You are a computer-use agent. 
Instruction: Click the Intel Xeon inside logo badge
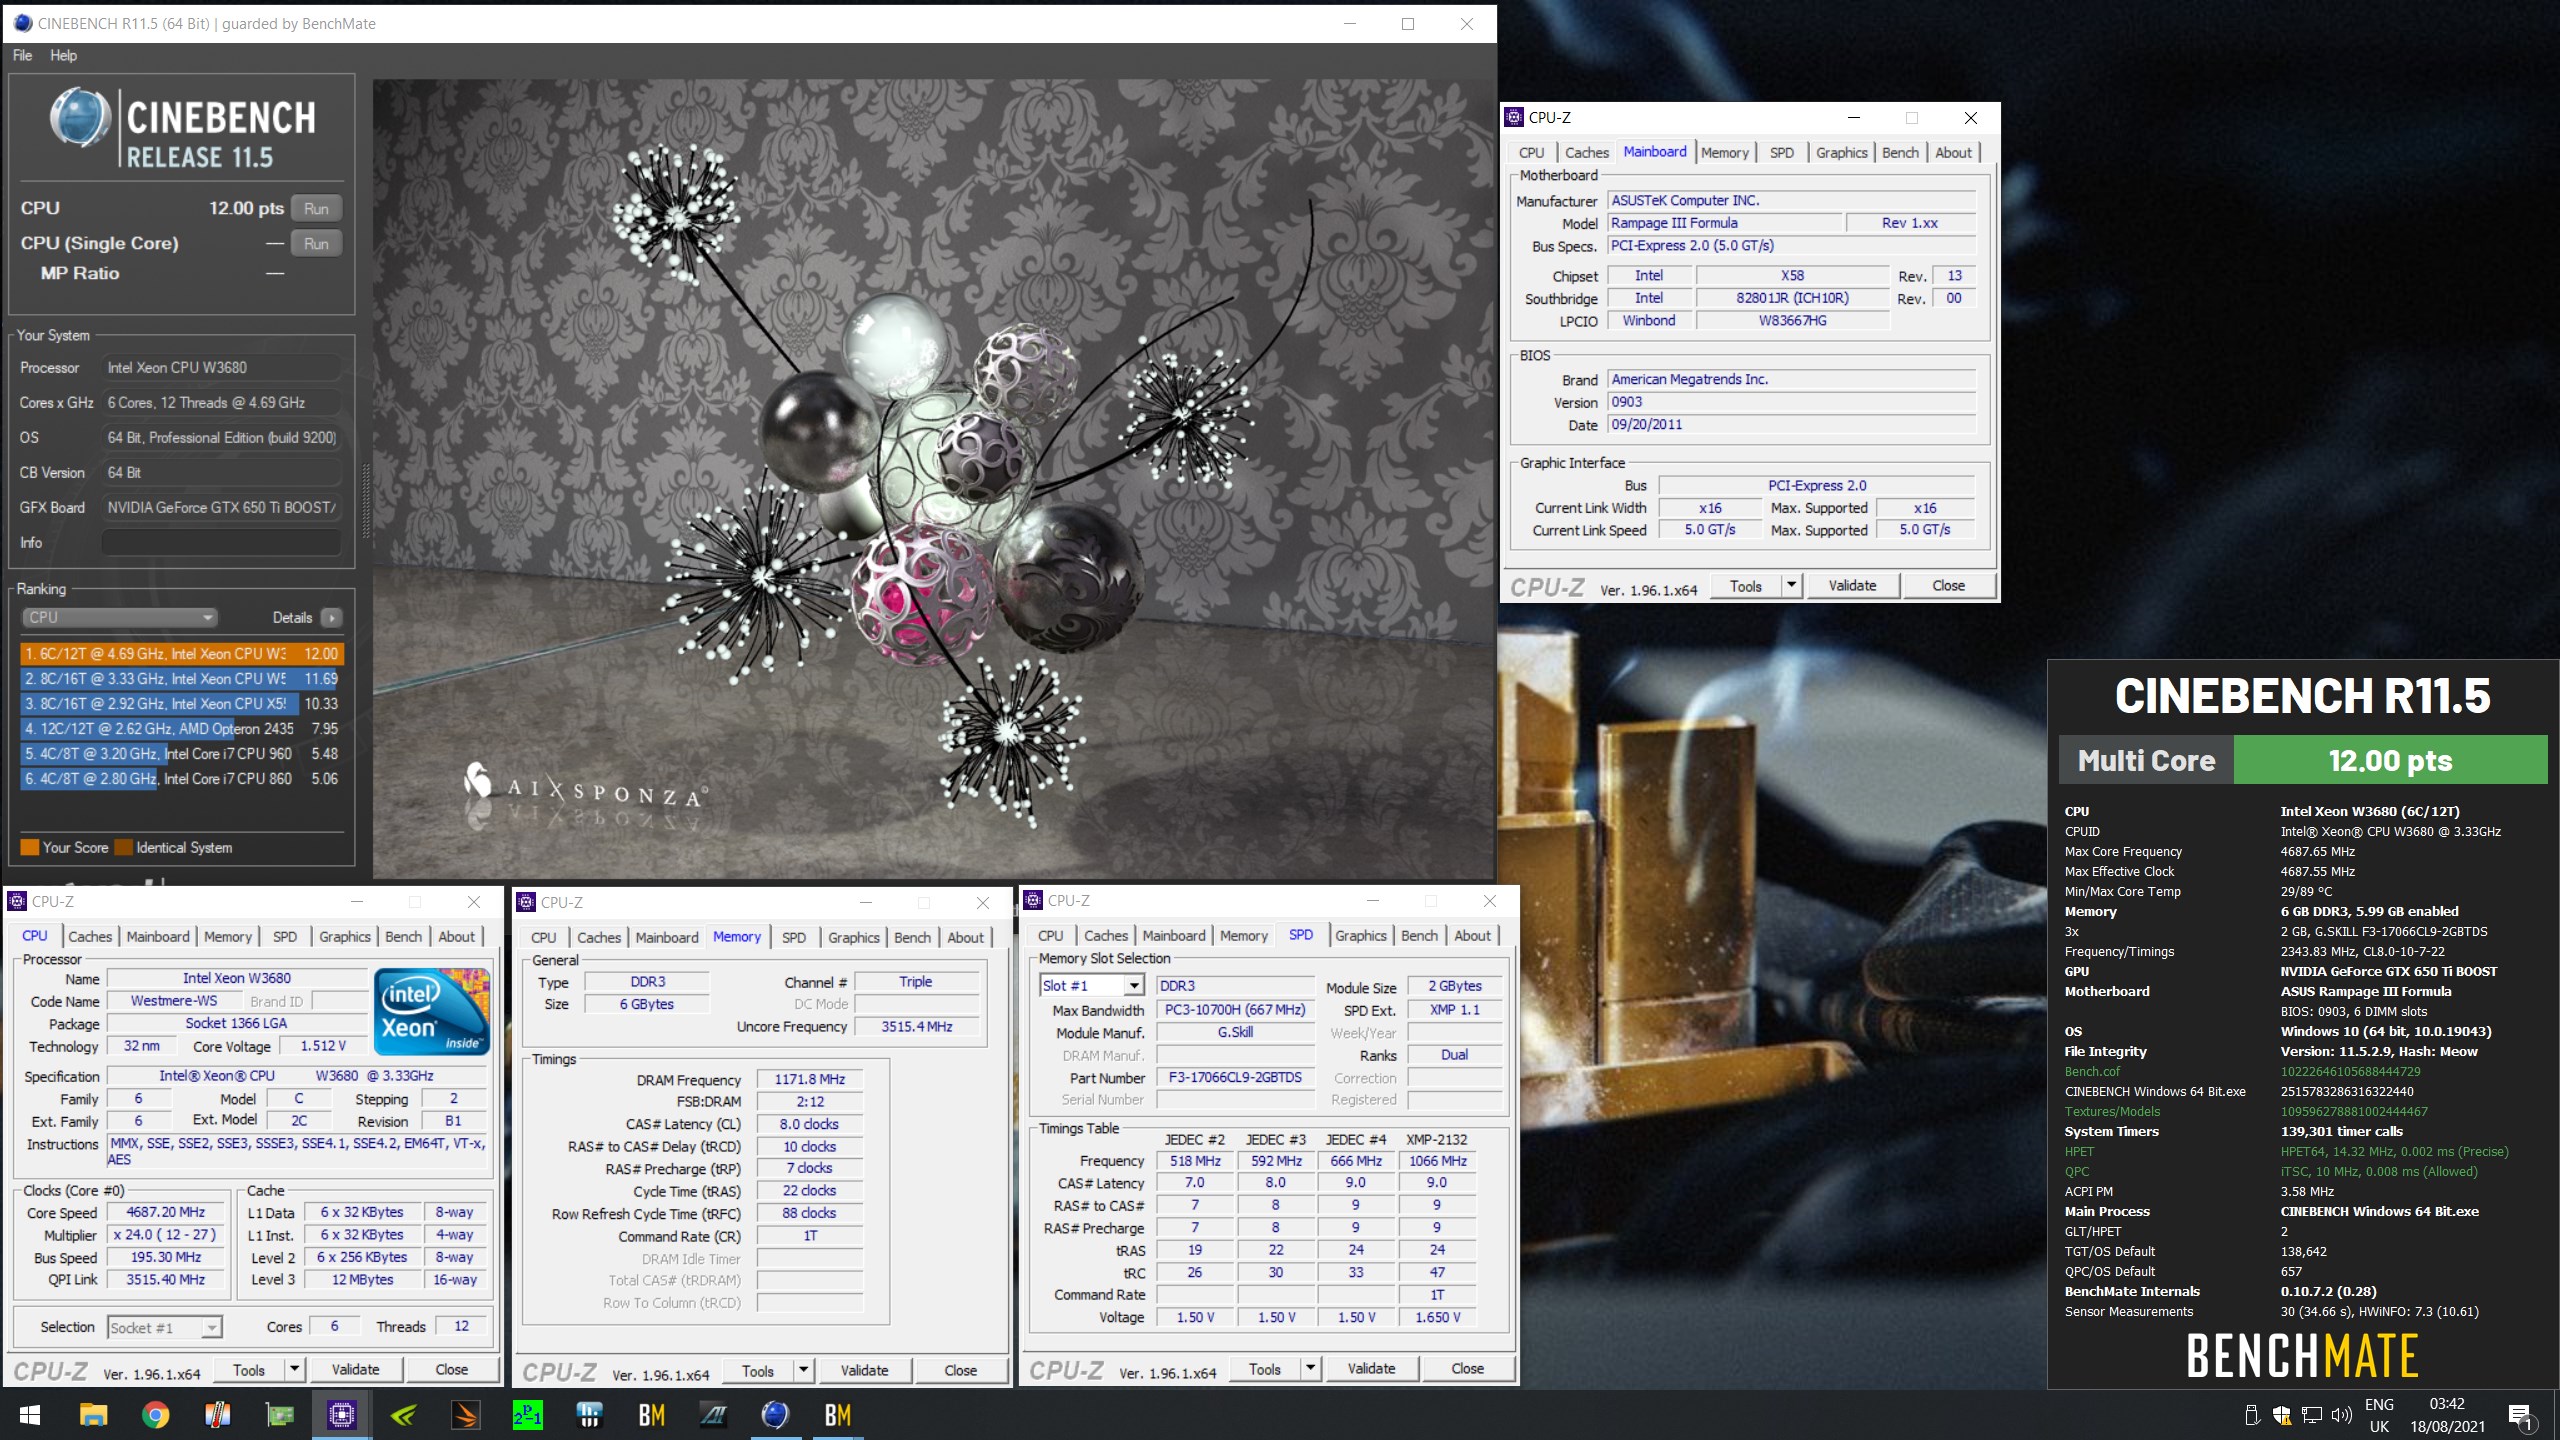(432, 1011)
